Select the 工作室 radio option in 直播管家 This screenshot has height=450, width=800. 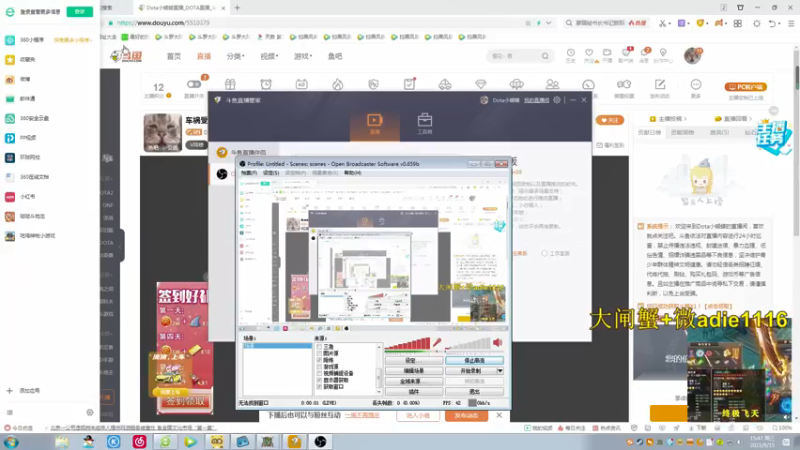point(544,253)
